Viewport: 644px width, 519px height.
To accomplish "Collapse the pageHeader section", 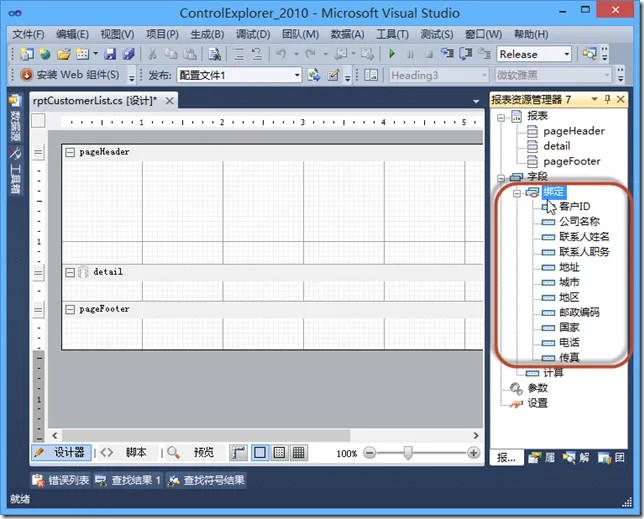I will pos(69,152).
